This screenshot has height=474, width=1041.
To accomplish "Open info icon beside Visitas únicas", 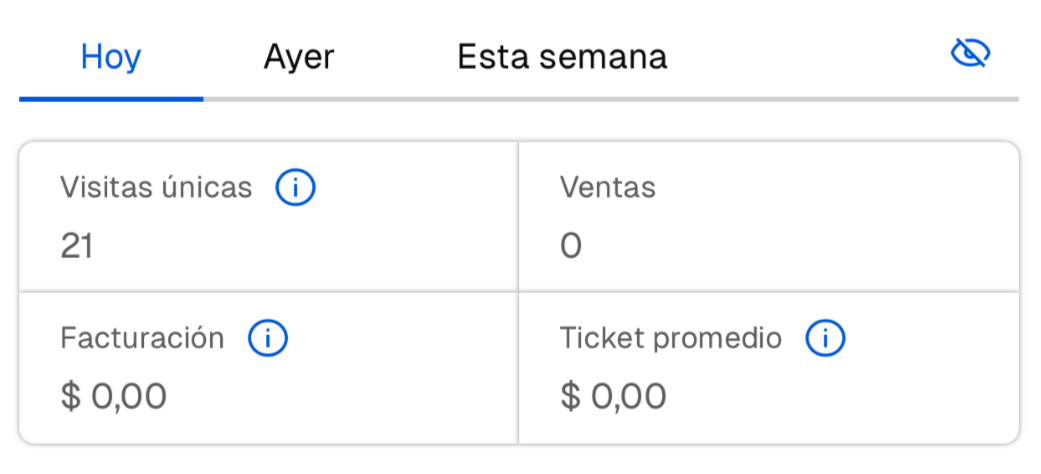I will click(296, 187).
